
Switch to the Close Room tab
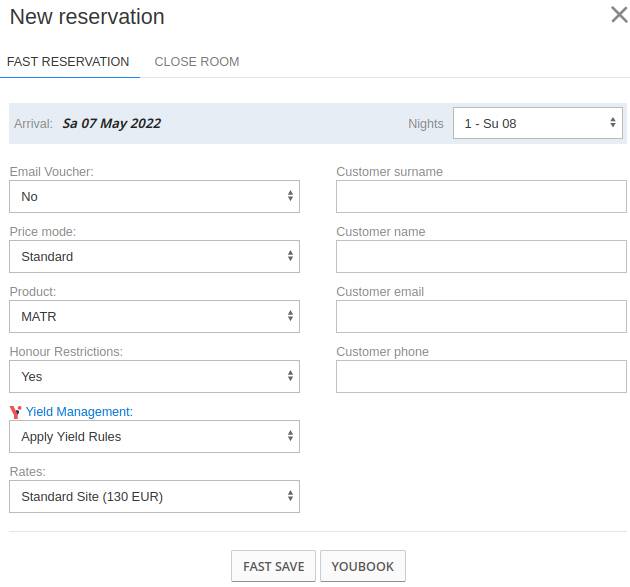click(x=197, y=61)
